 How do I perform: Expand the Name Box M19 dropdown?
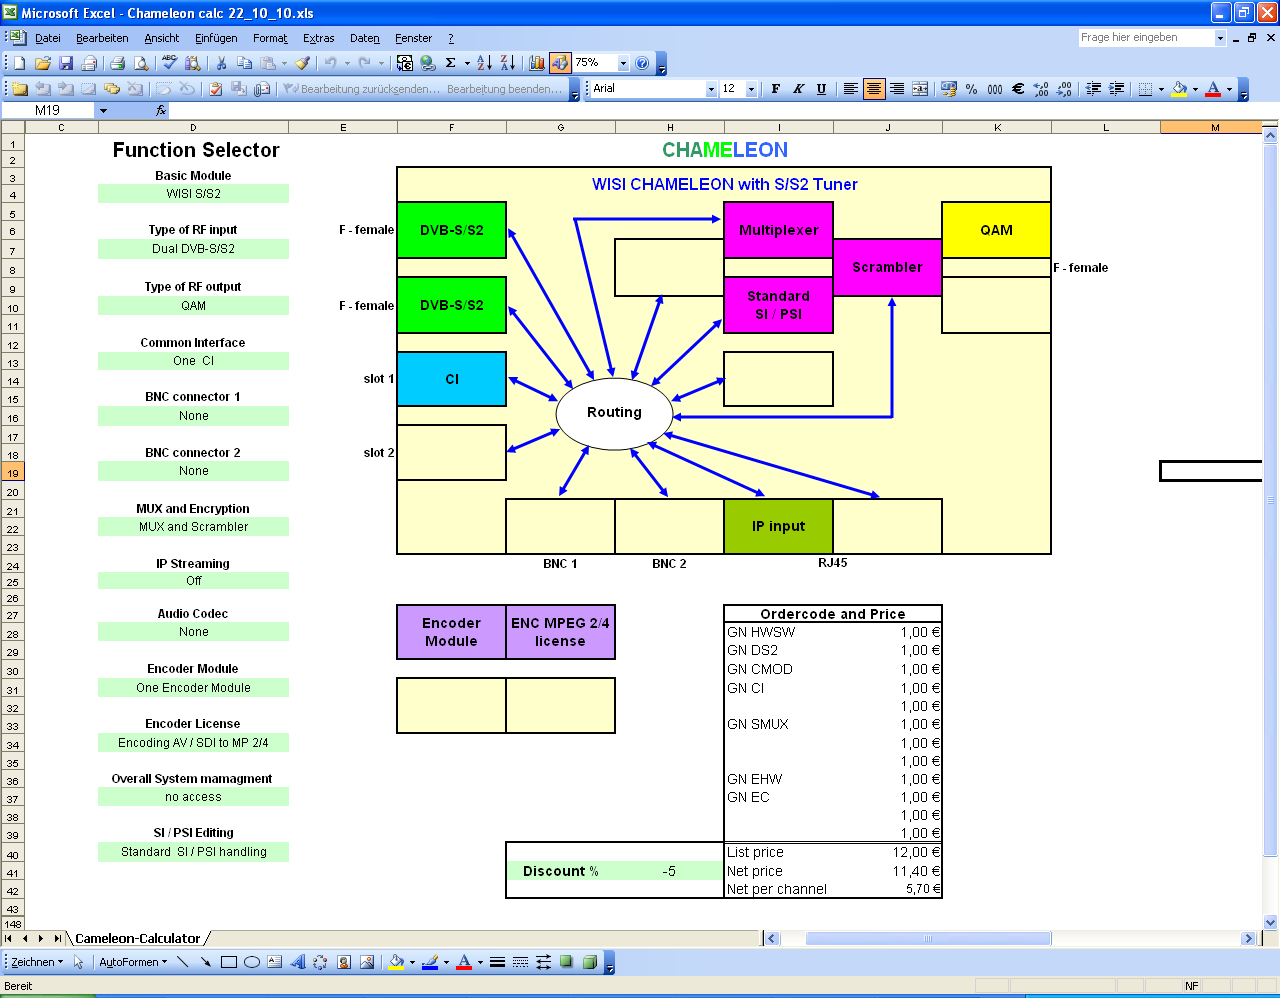(x=103, y=111)
